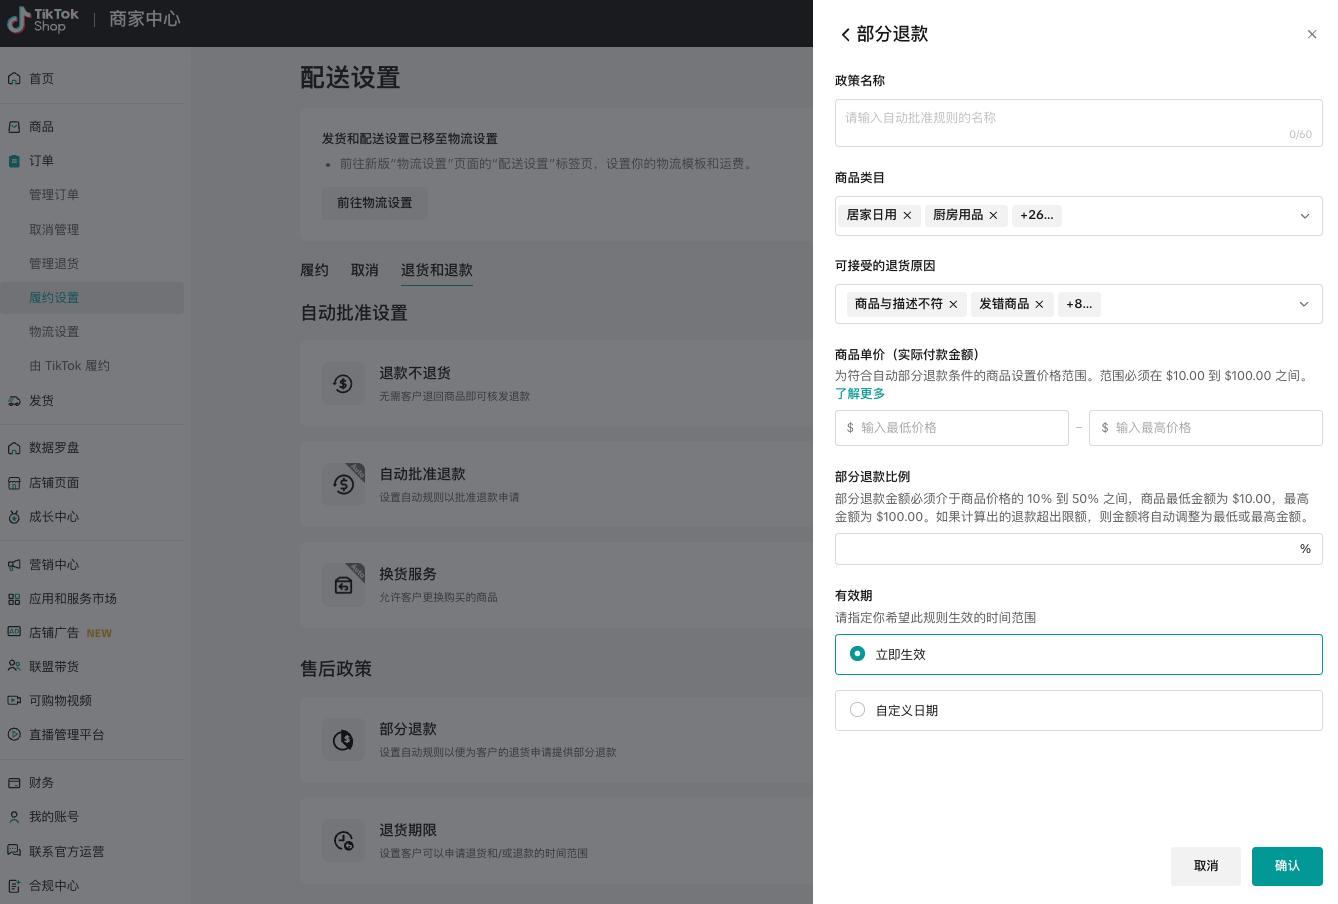Screen dimensions: 1338x904
Task: Click the 营销中心 marketing center icon
Action: 14,564
